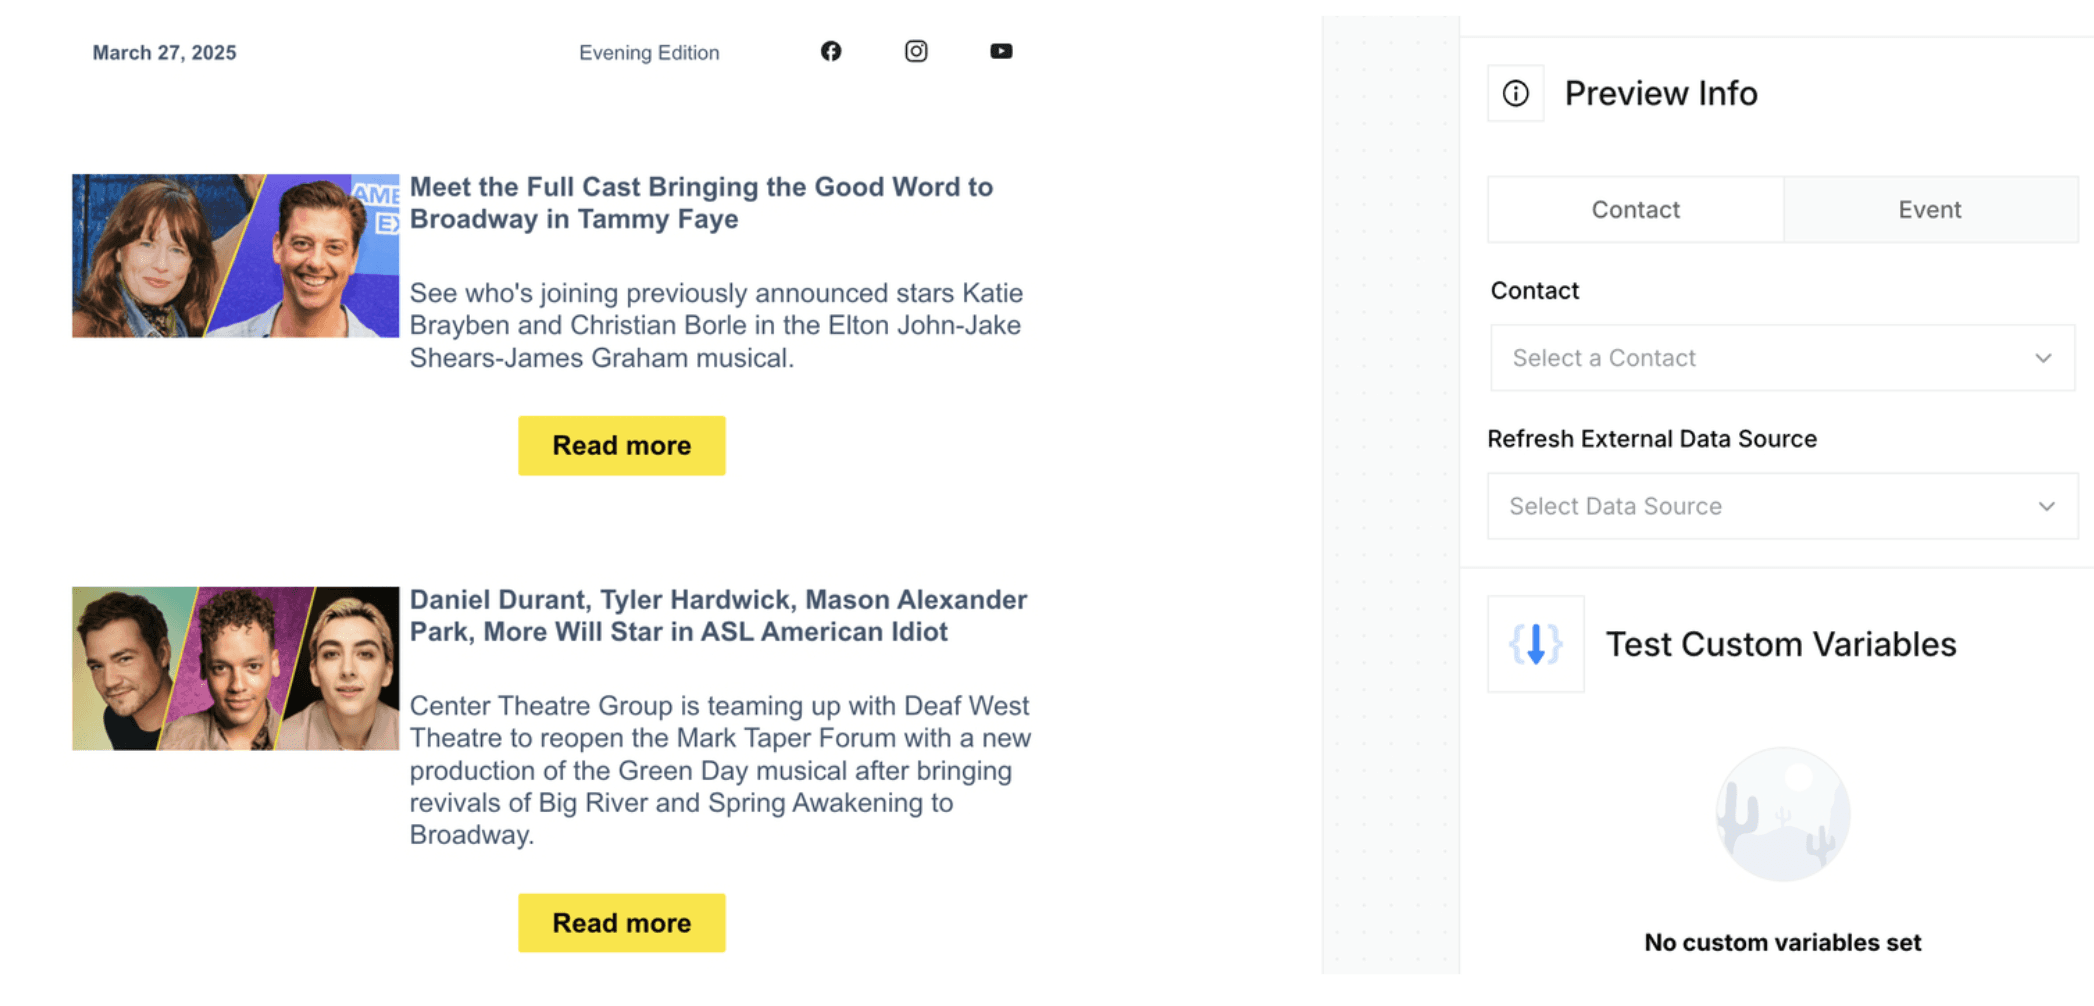Click the March 27, 2025 date text

coord(165,53)
